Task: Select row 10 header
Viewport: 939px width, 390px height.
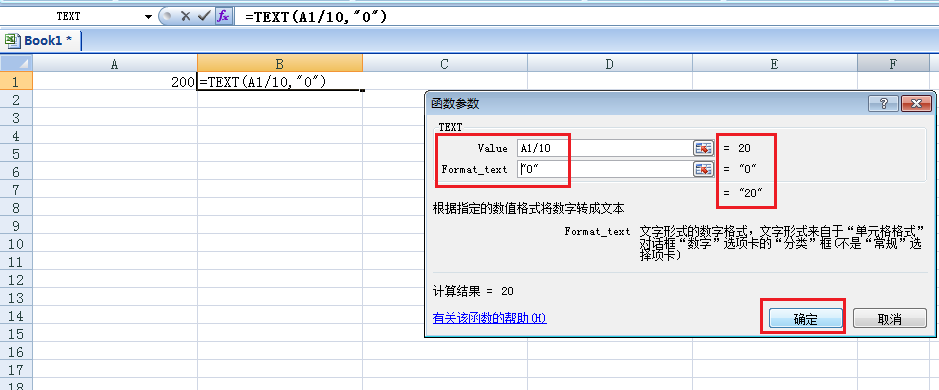Action: [x=16, y=244]
